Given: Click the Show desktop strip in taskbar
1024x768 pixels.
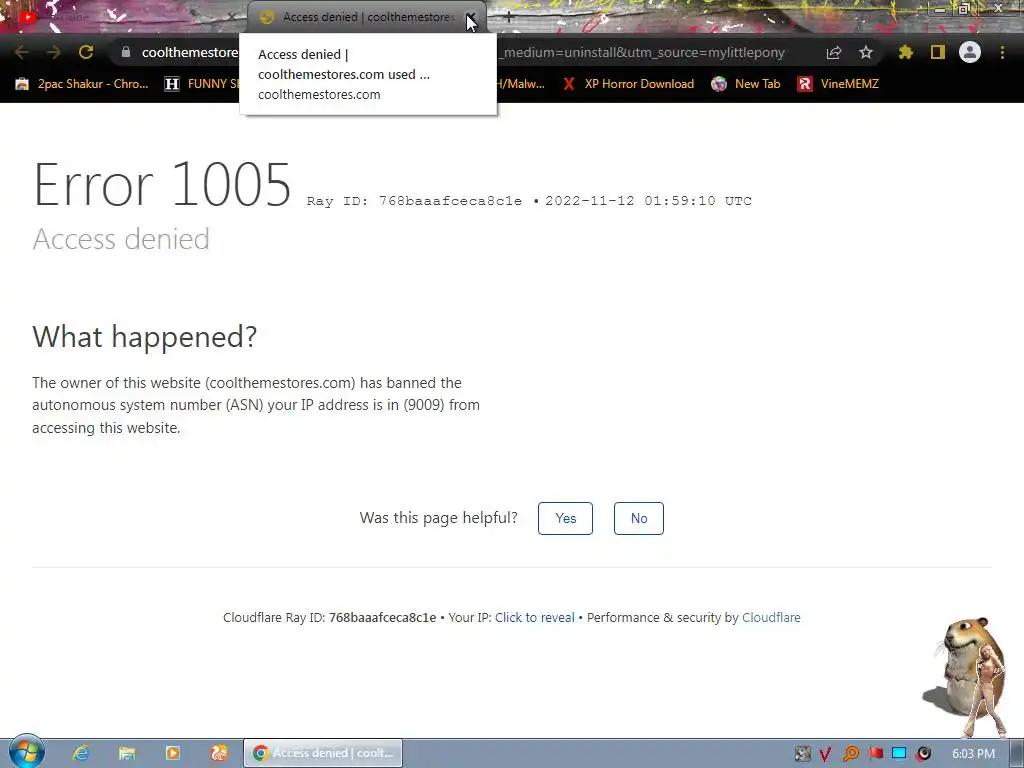Looking at the screenshot, I should [x=1017, y=753].
